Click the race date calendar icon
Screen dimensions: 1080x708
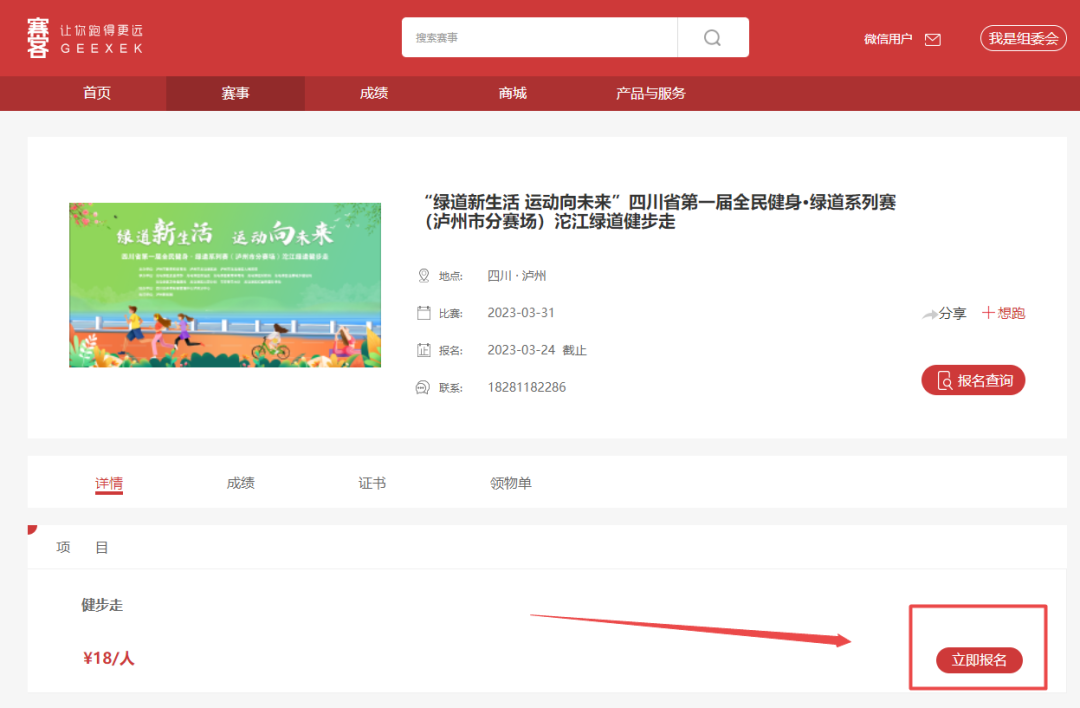tap(423, 313)
